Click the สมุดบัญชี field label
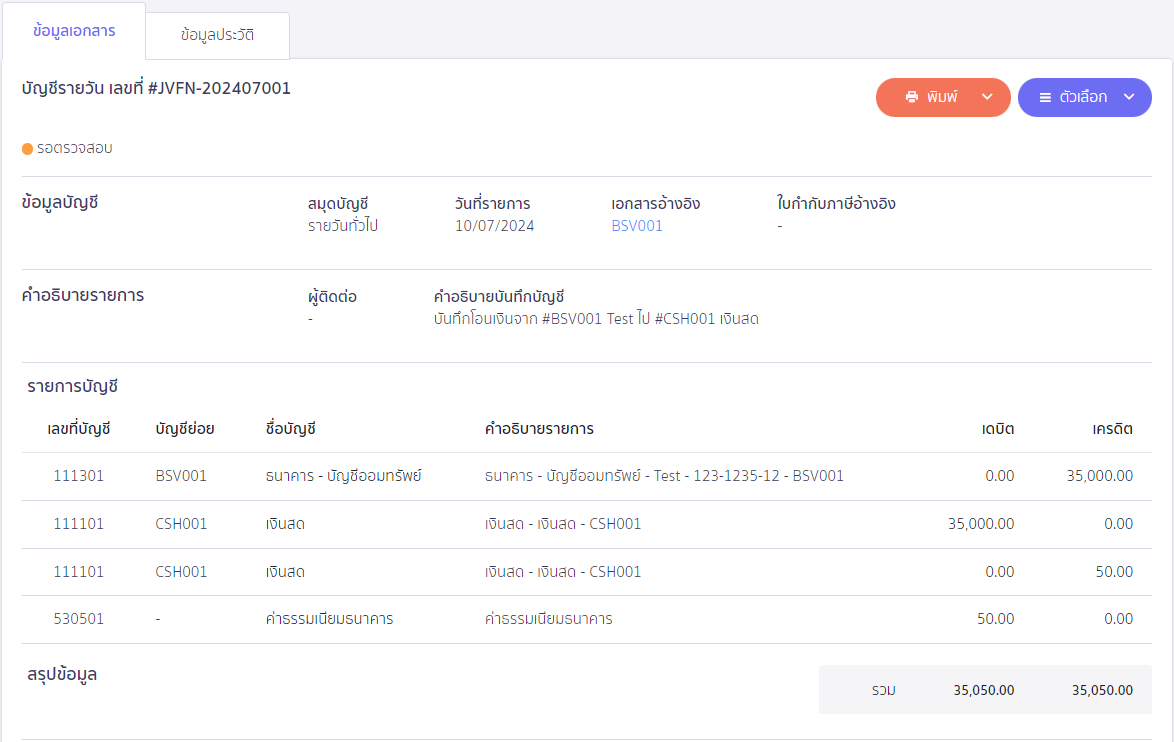Screen dimensions: 1174x742 (x=338, y=204)
